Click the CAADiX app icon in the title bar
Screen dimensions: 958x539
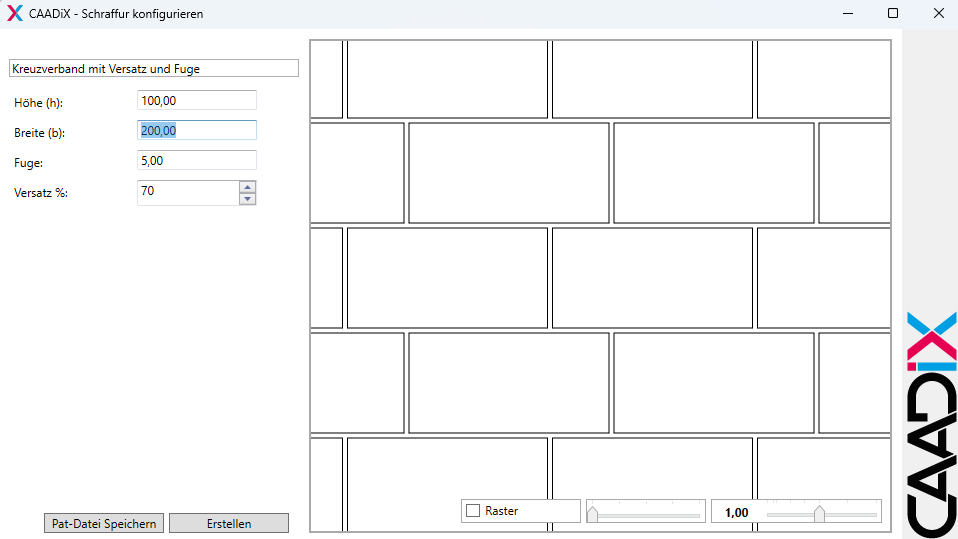(x=15, y=13)
